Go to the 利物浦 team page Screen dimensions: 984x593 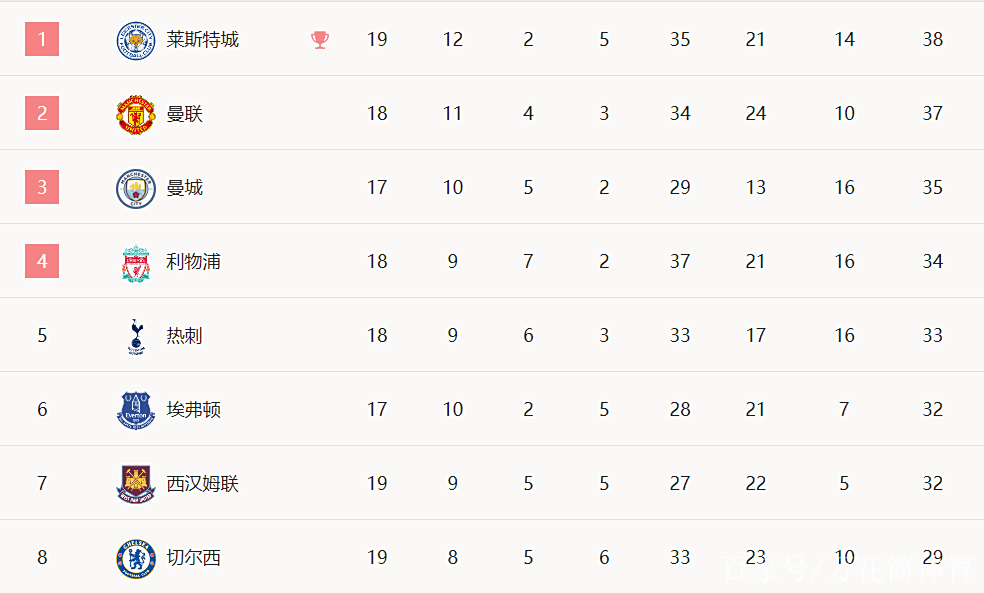pyautogui.click(x=194, y=262)
